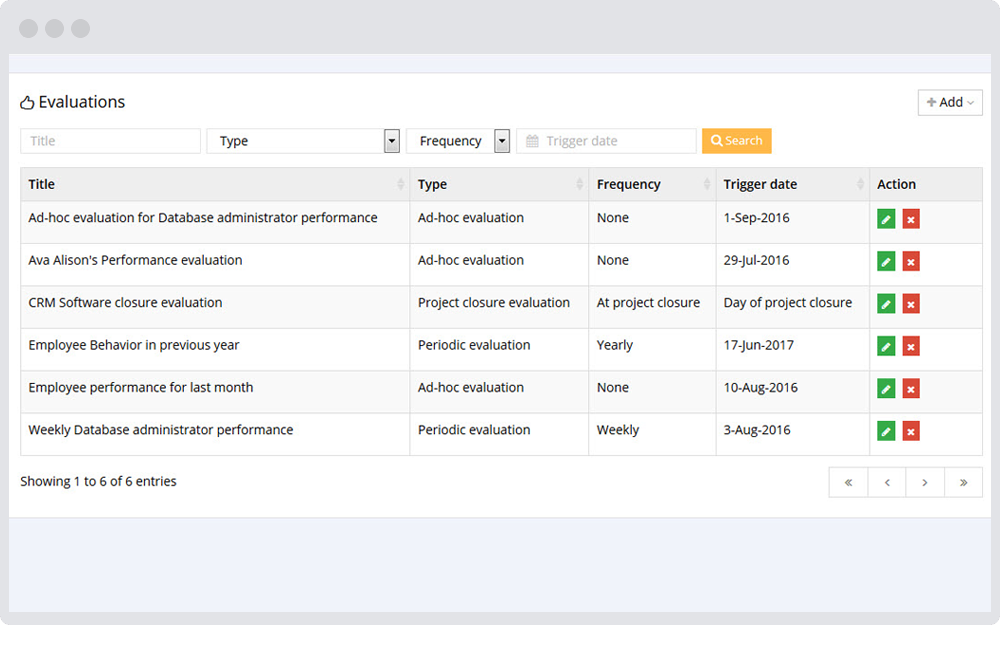Click 'Periodic evaluation' in Employee Behavior row
This screenshot has width=1000, height=670.
click(474, 345)
